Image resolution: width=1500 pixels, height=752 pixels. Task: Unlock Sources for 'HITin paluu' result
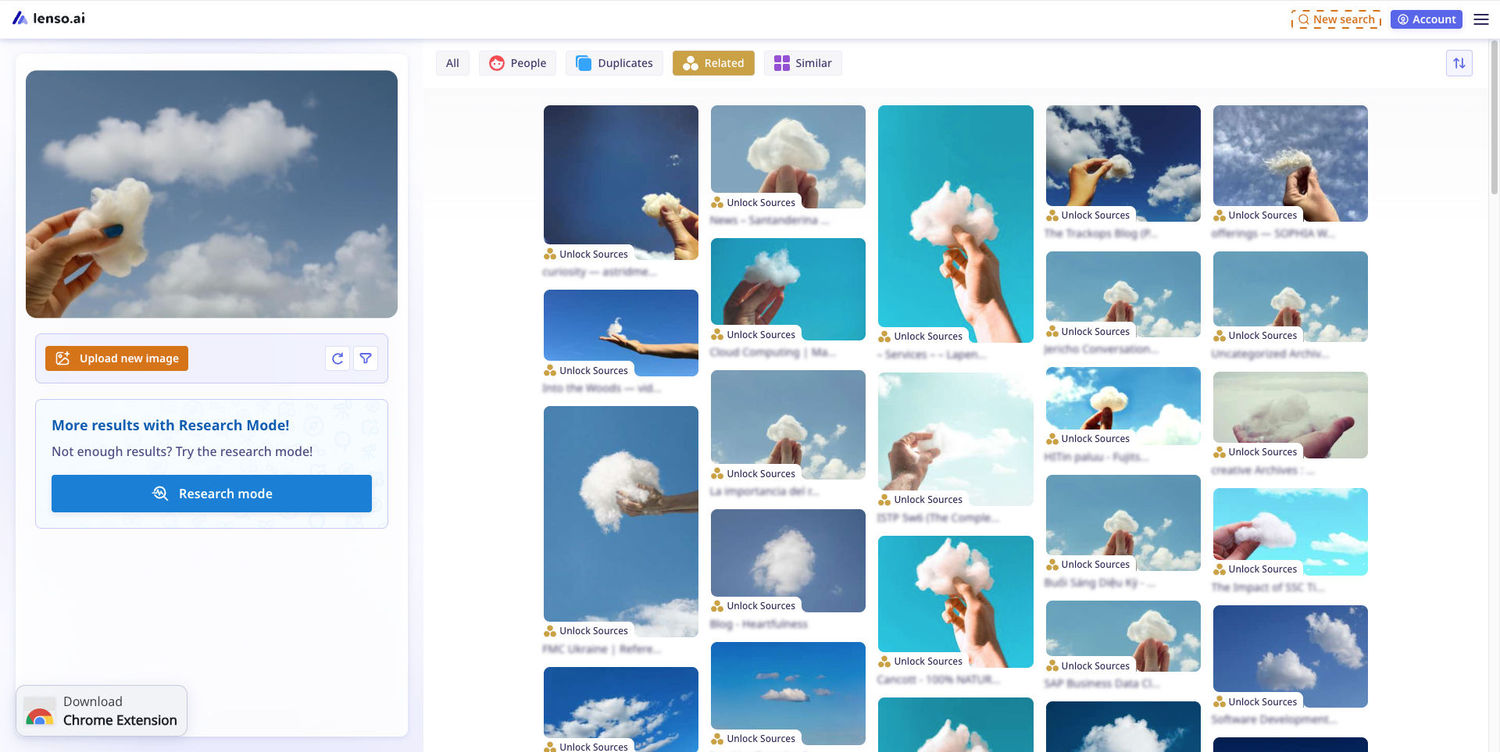coord(1089,439)
